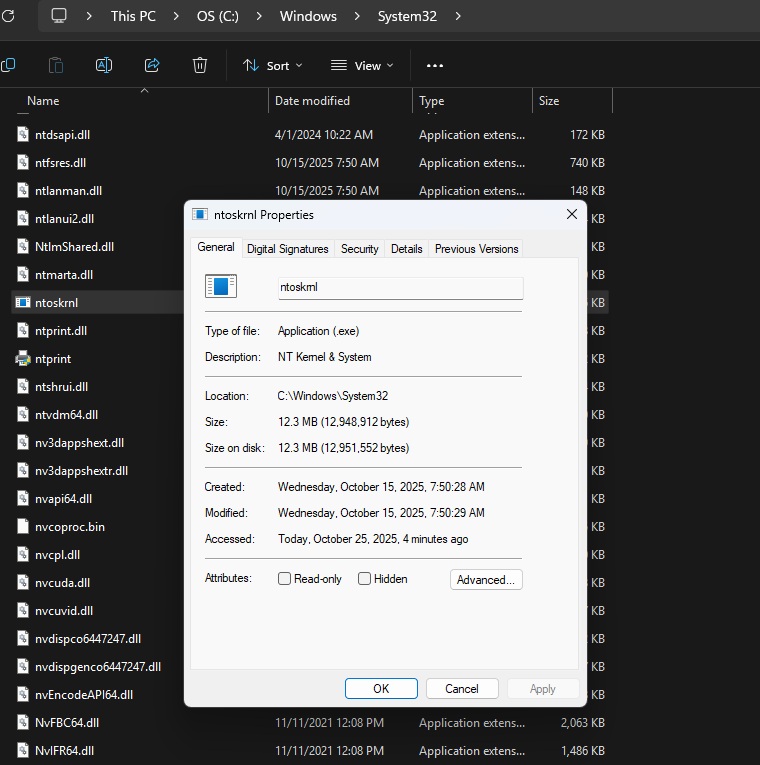The image size is (760, 765).
Task: Sort files by Date modified column header
Action: 312,101
